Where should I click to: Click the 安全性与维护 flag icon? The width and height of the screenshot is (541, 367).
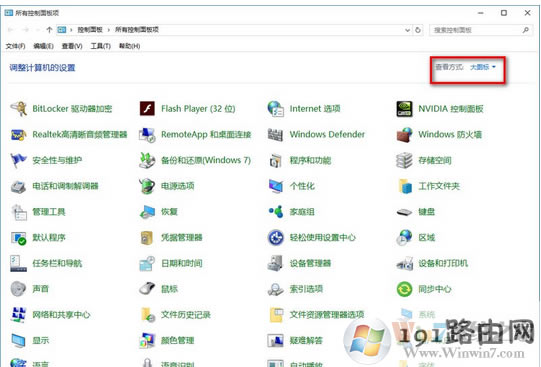(18, 160)
